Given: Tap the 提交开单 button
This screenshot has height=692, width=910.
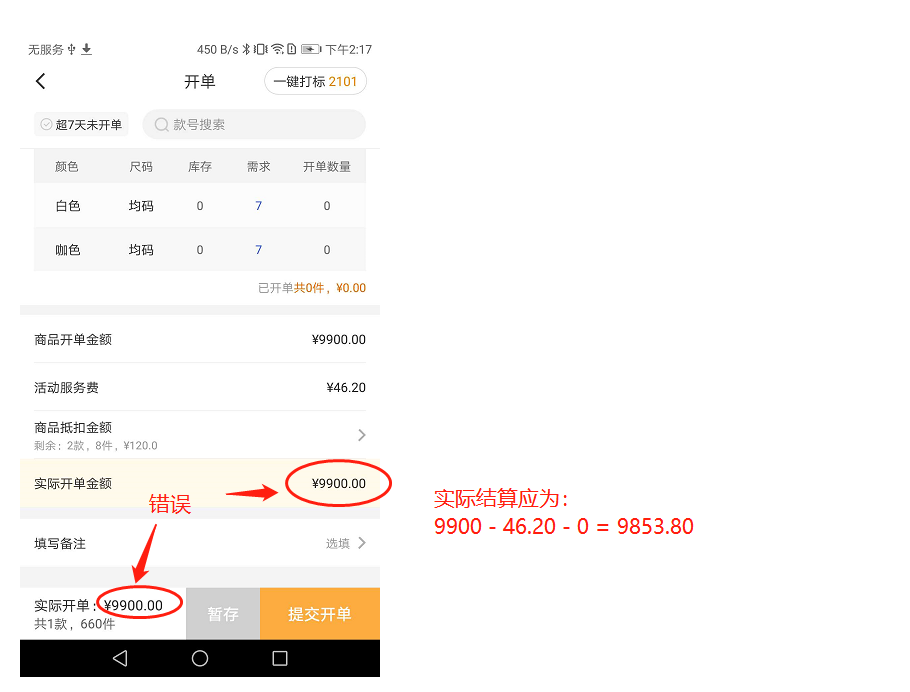Looking at the screenshot, I should [x=320, y=614].
